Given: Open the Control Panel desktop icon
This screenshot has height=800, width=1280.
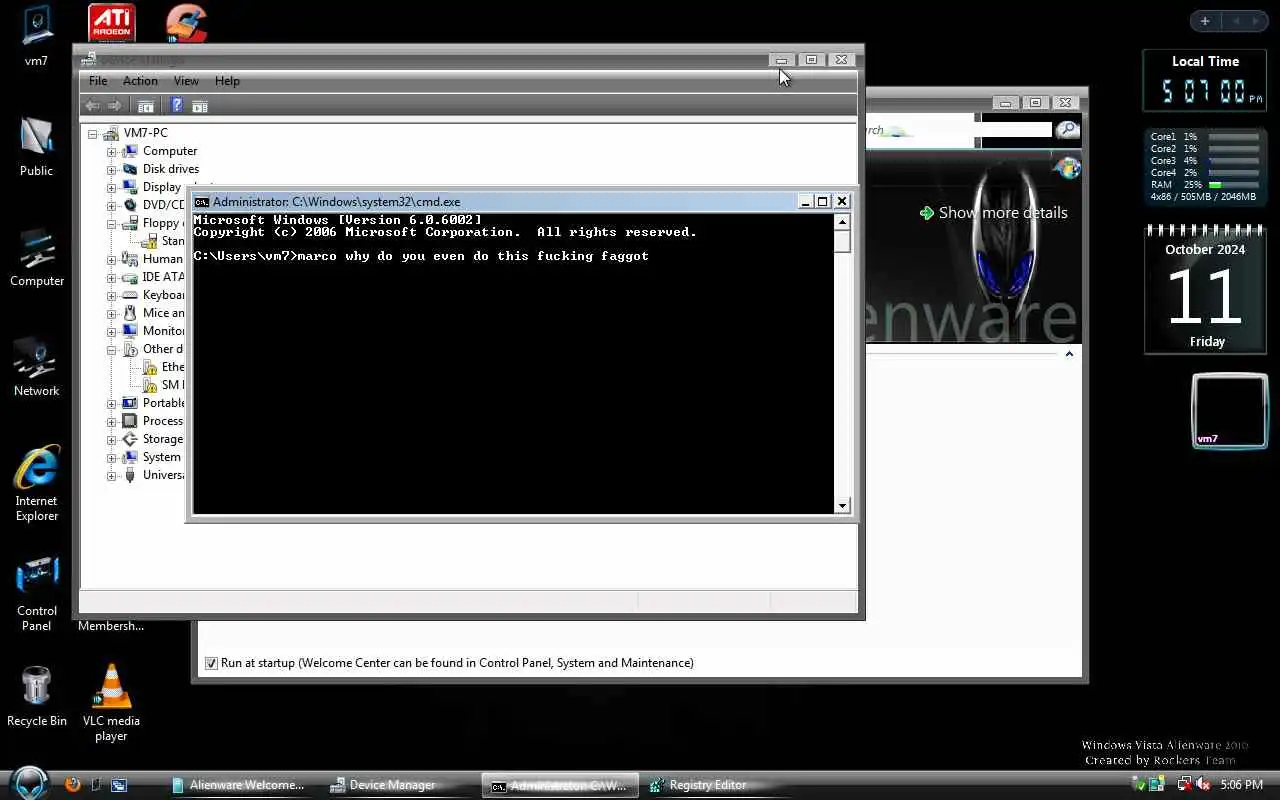Looking at the screenshot, I should point(37,594).
